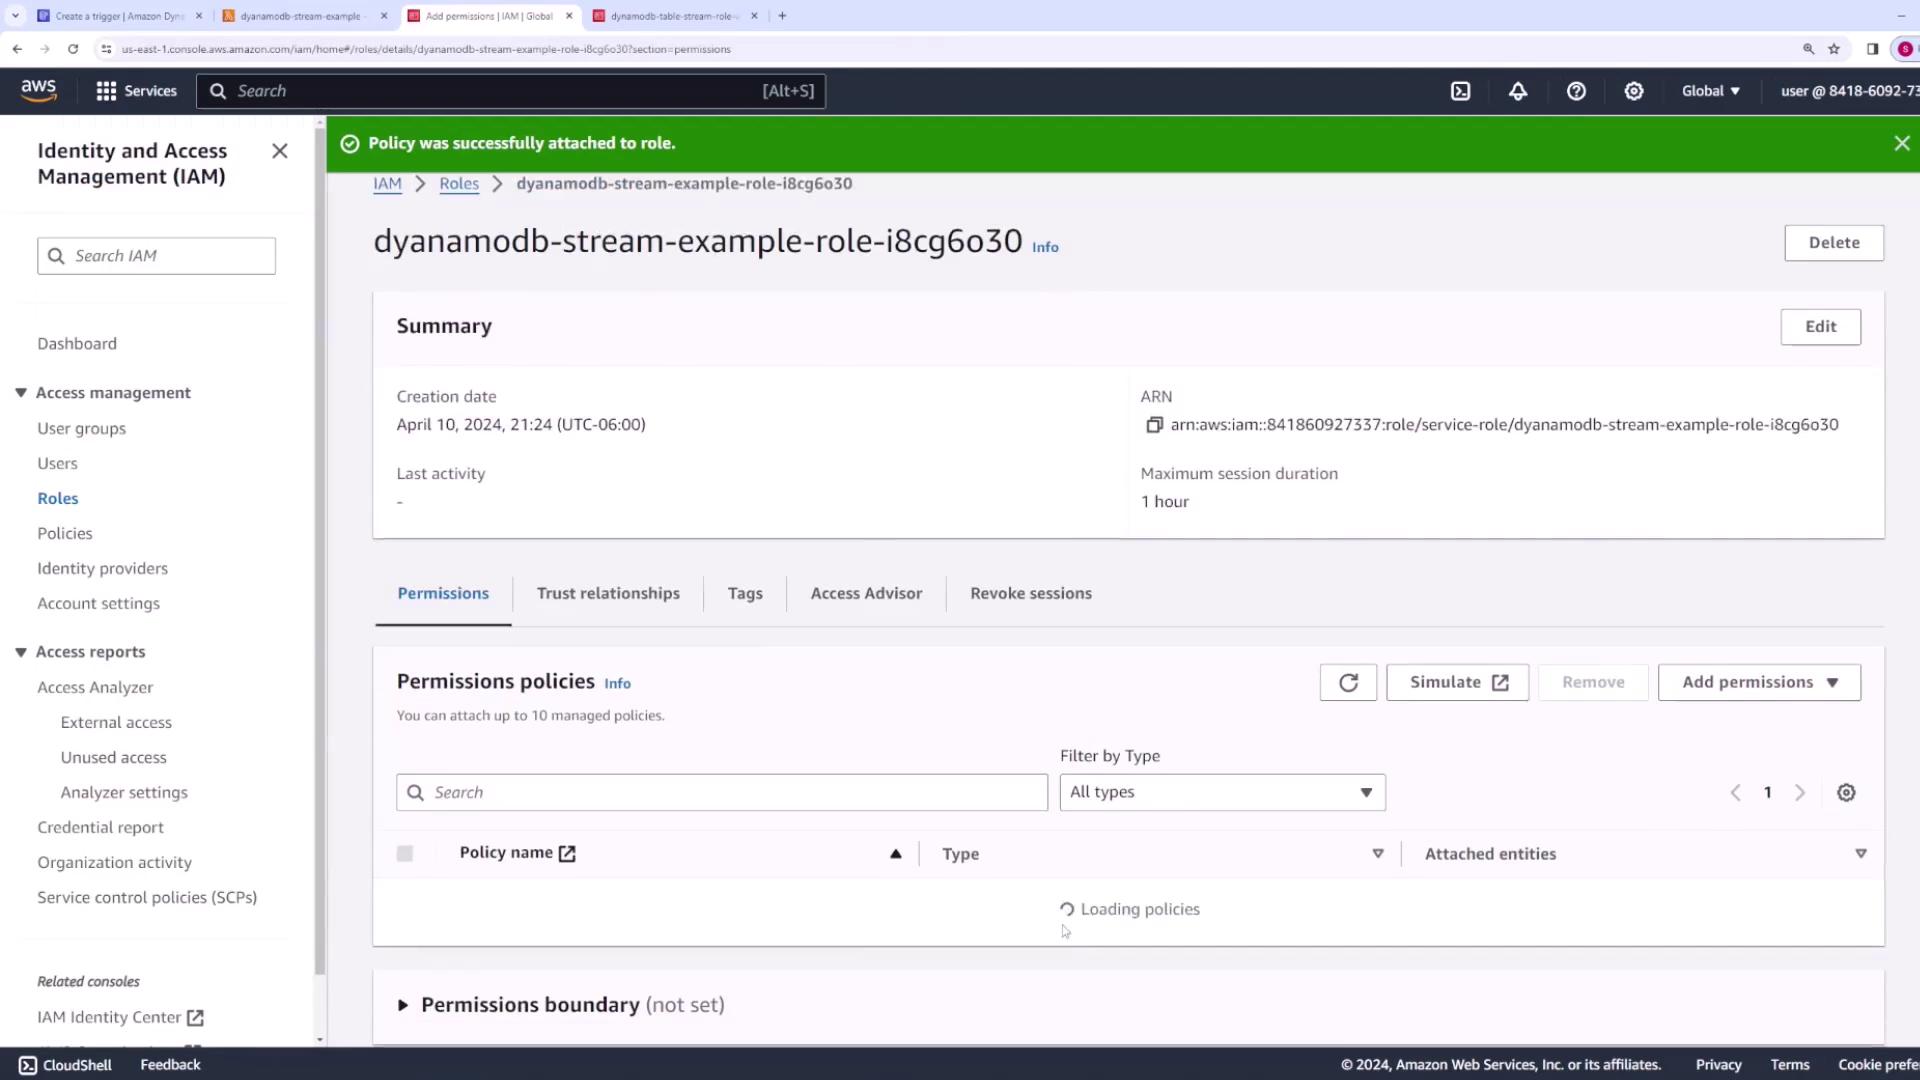
Task: Open the Global region selector
Action: tap(1710, 91)
